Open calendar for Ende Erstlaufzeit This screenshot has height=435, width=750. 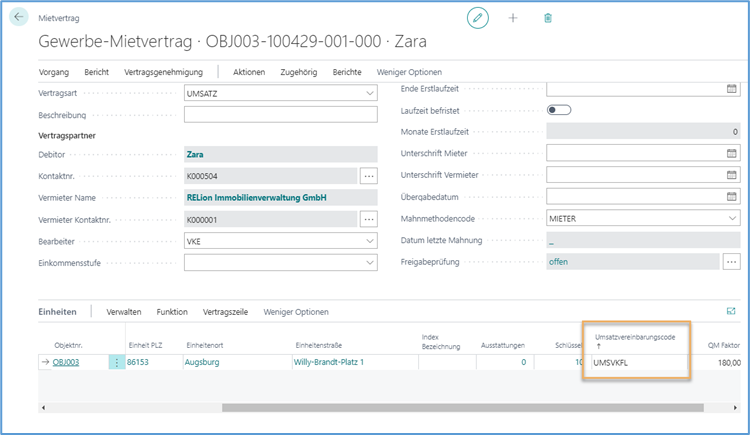(x=731, y=88)
